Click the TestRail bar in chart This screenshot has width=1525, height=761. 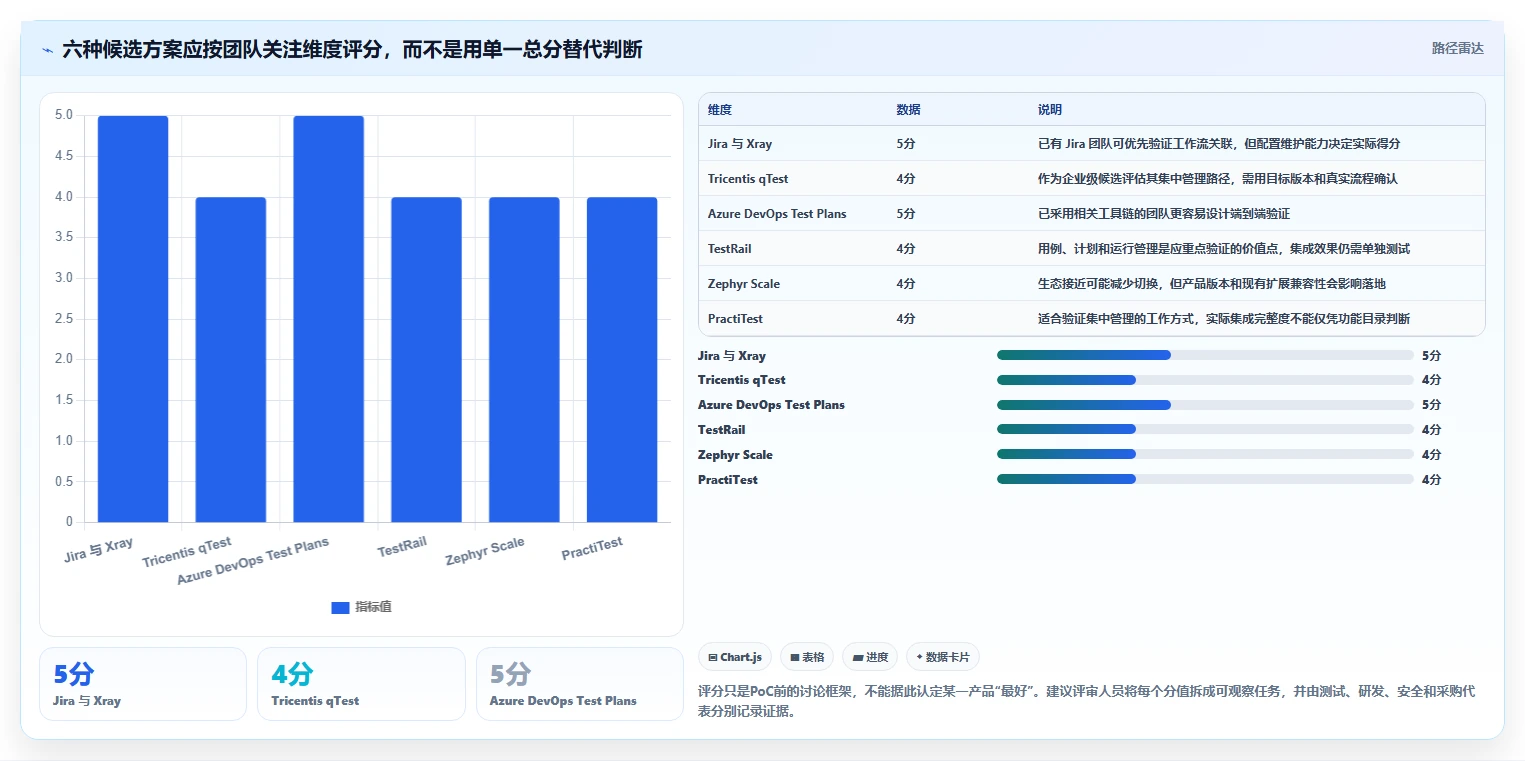426,360
